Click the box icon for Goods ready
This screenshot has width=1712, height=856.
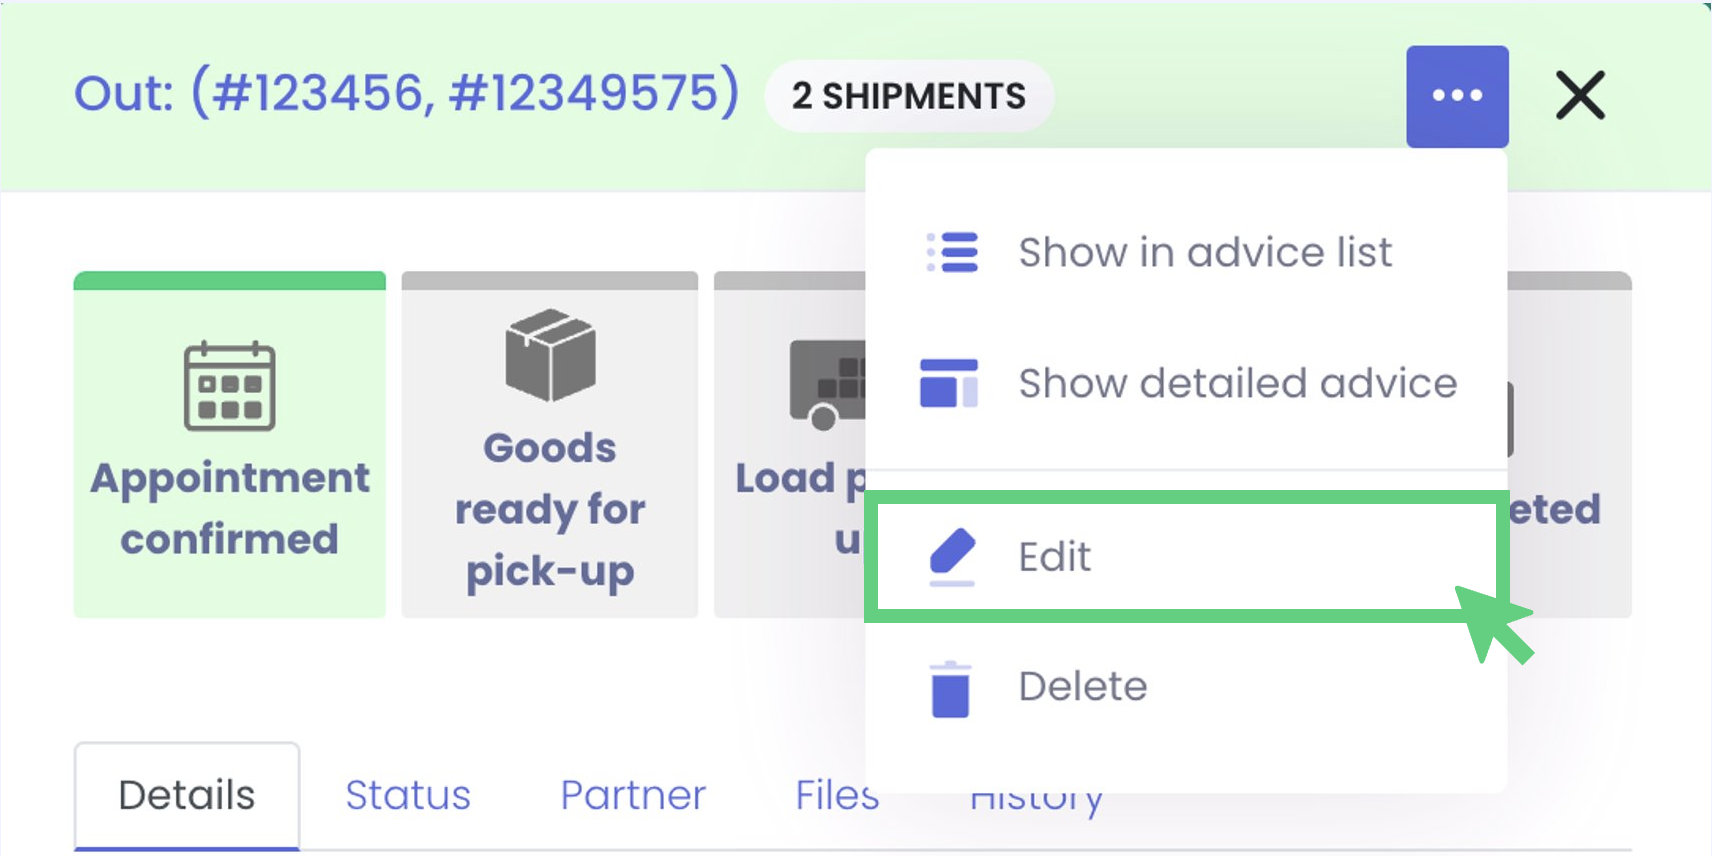coord(550,355)
